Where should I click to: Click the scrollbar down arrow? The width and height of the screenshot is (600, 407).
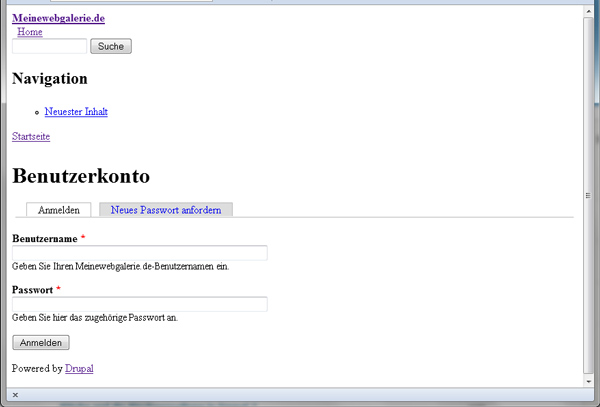coord(588,380)
